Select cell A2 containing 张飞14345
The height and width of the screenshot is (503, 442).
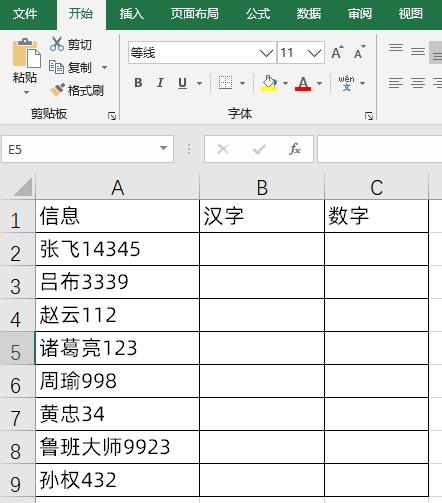click(117, 249)
